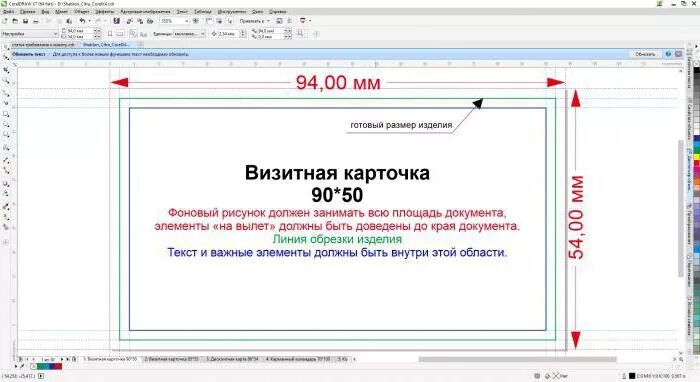Select the Polygon tool
Screen dimensions: 700x382
[6, 135]
